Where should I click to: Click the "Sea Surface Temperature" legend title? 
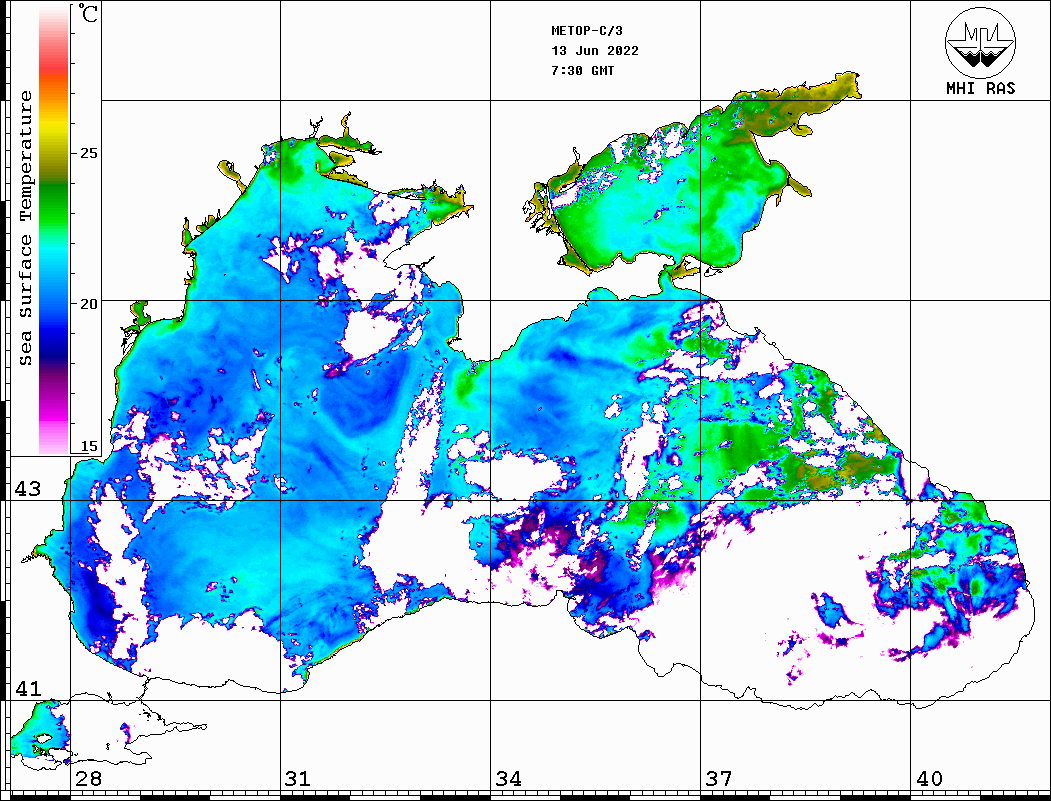pyautogui.click(x=25, y=228)
